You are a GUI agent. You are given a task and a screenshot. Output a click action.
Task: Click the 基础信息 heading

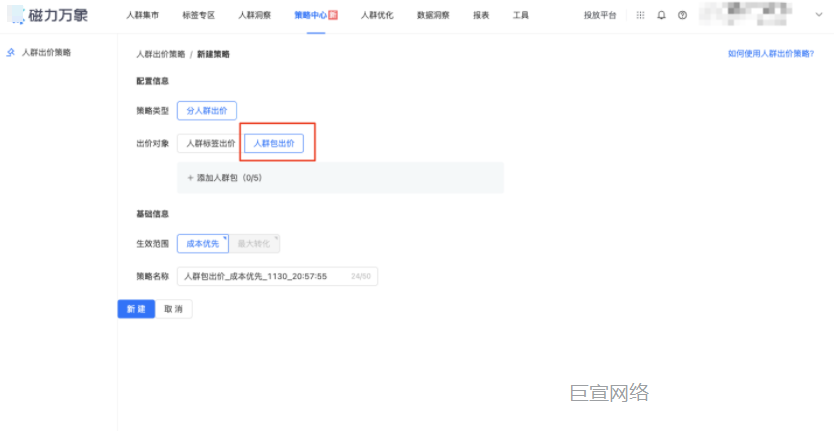pos(153,214)
